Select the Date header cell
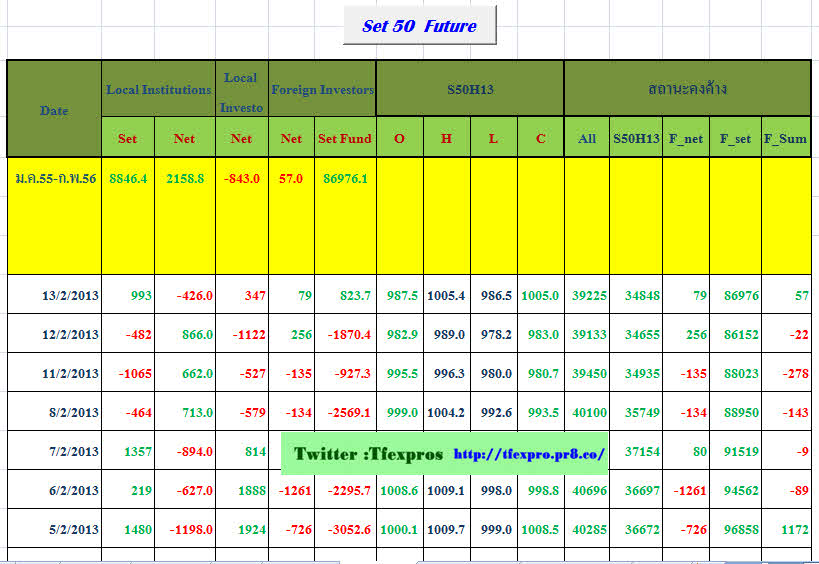Screen dimensions: 819x564 [54, 110]
